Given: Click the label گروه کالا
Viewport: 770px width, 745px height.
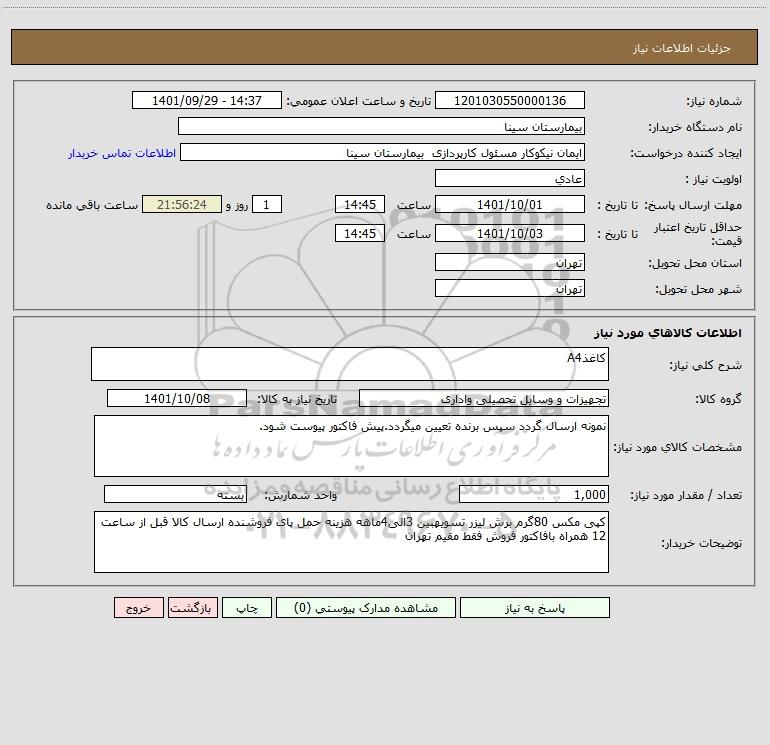Looking at the screenshot, I should point(718,400).
